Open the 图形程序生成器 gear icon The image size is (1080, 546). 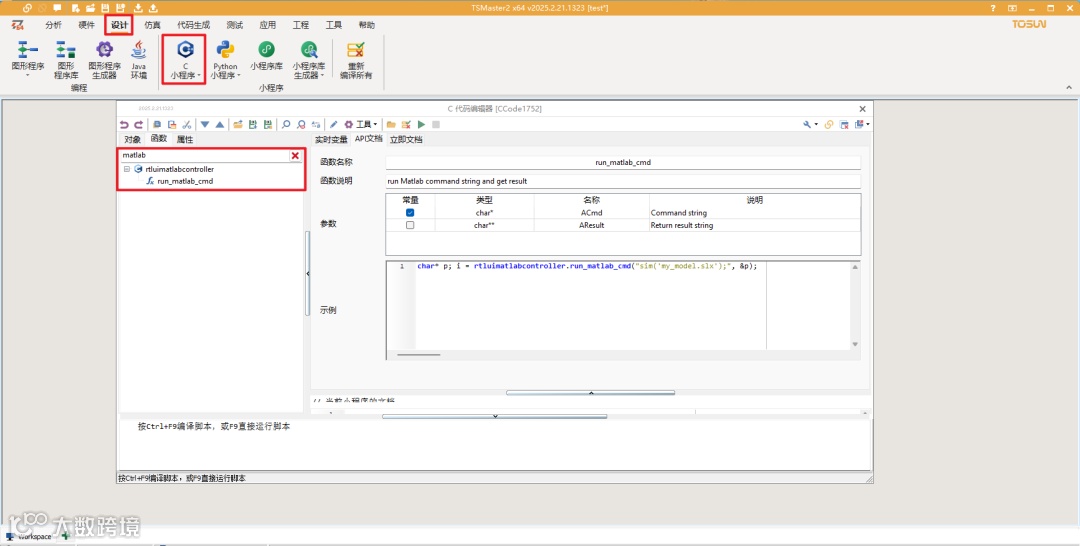pos(104,60)
